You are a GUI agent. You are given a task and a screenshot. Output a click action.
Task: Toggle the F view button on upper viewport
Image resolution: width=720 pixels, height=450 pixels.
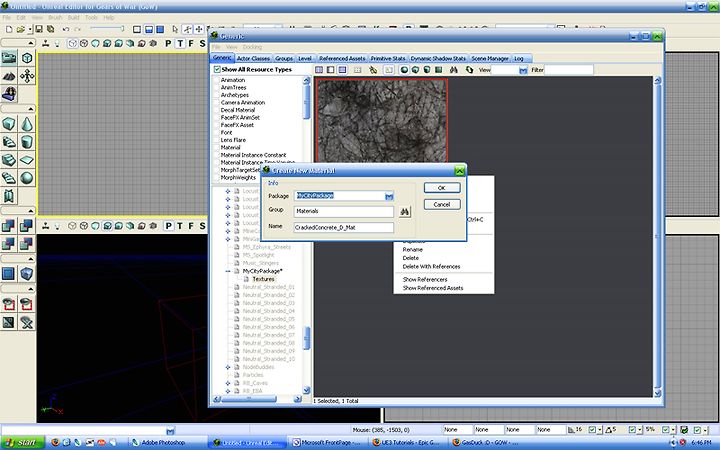click(191, 44)
